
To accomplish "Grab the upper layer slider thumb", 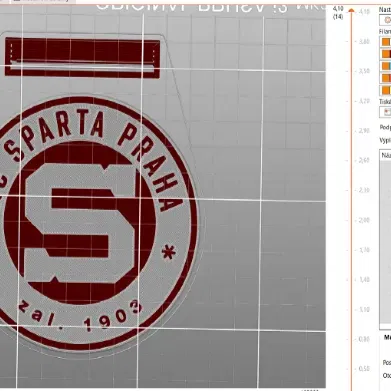I will [x=351, y=11].
